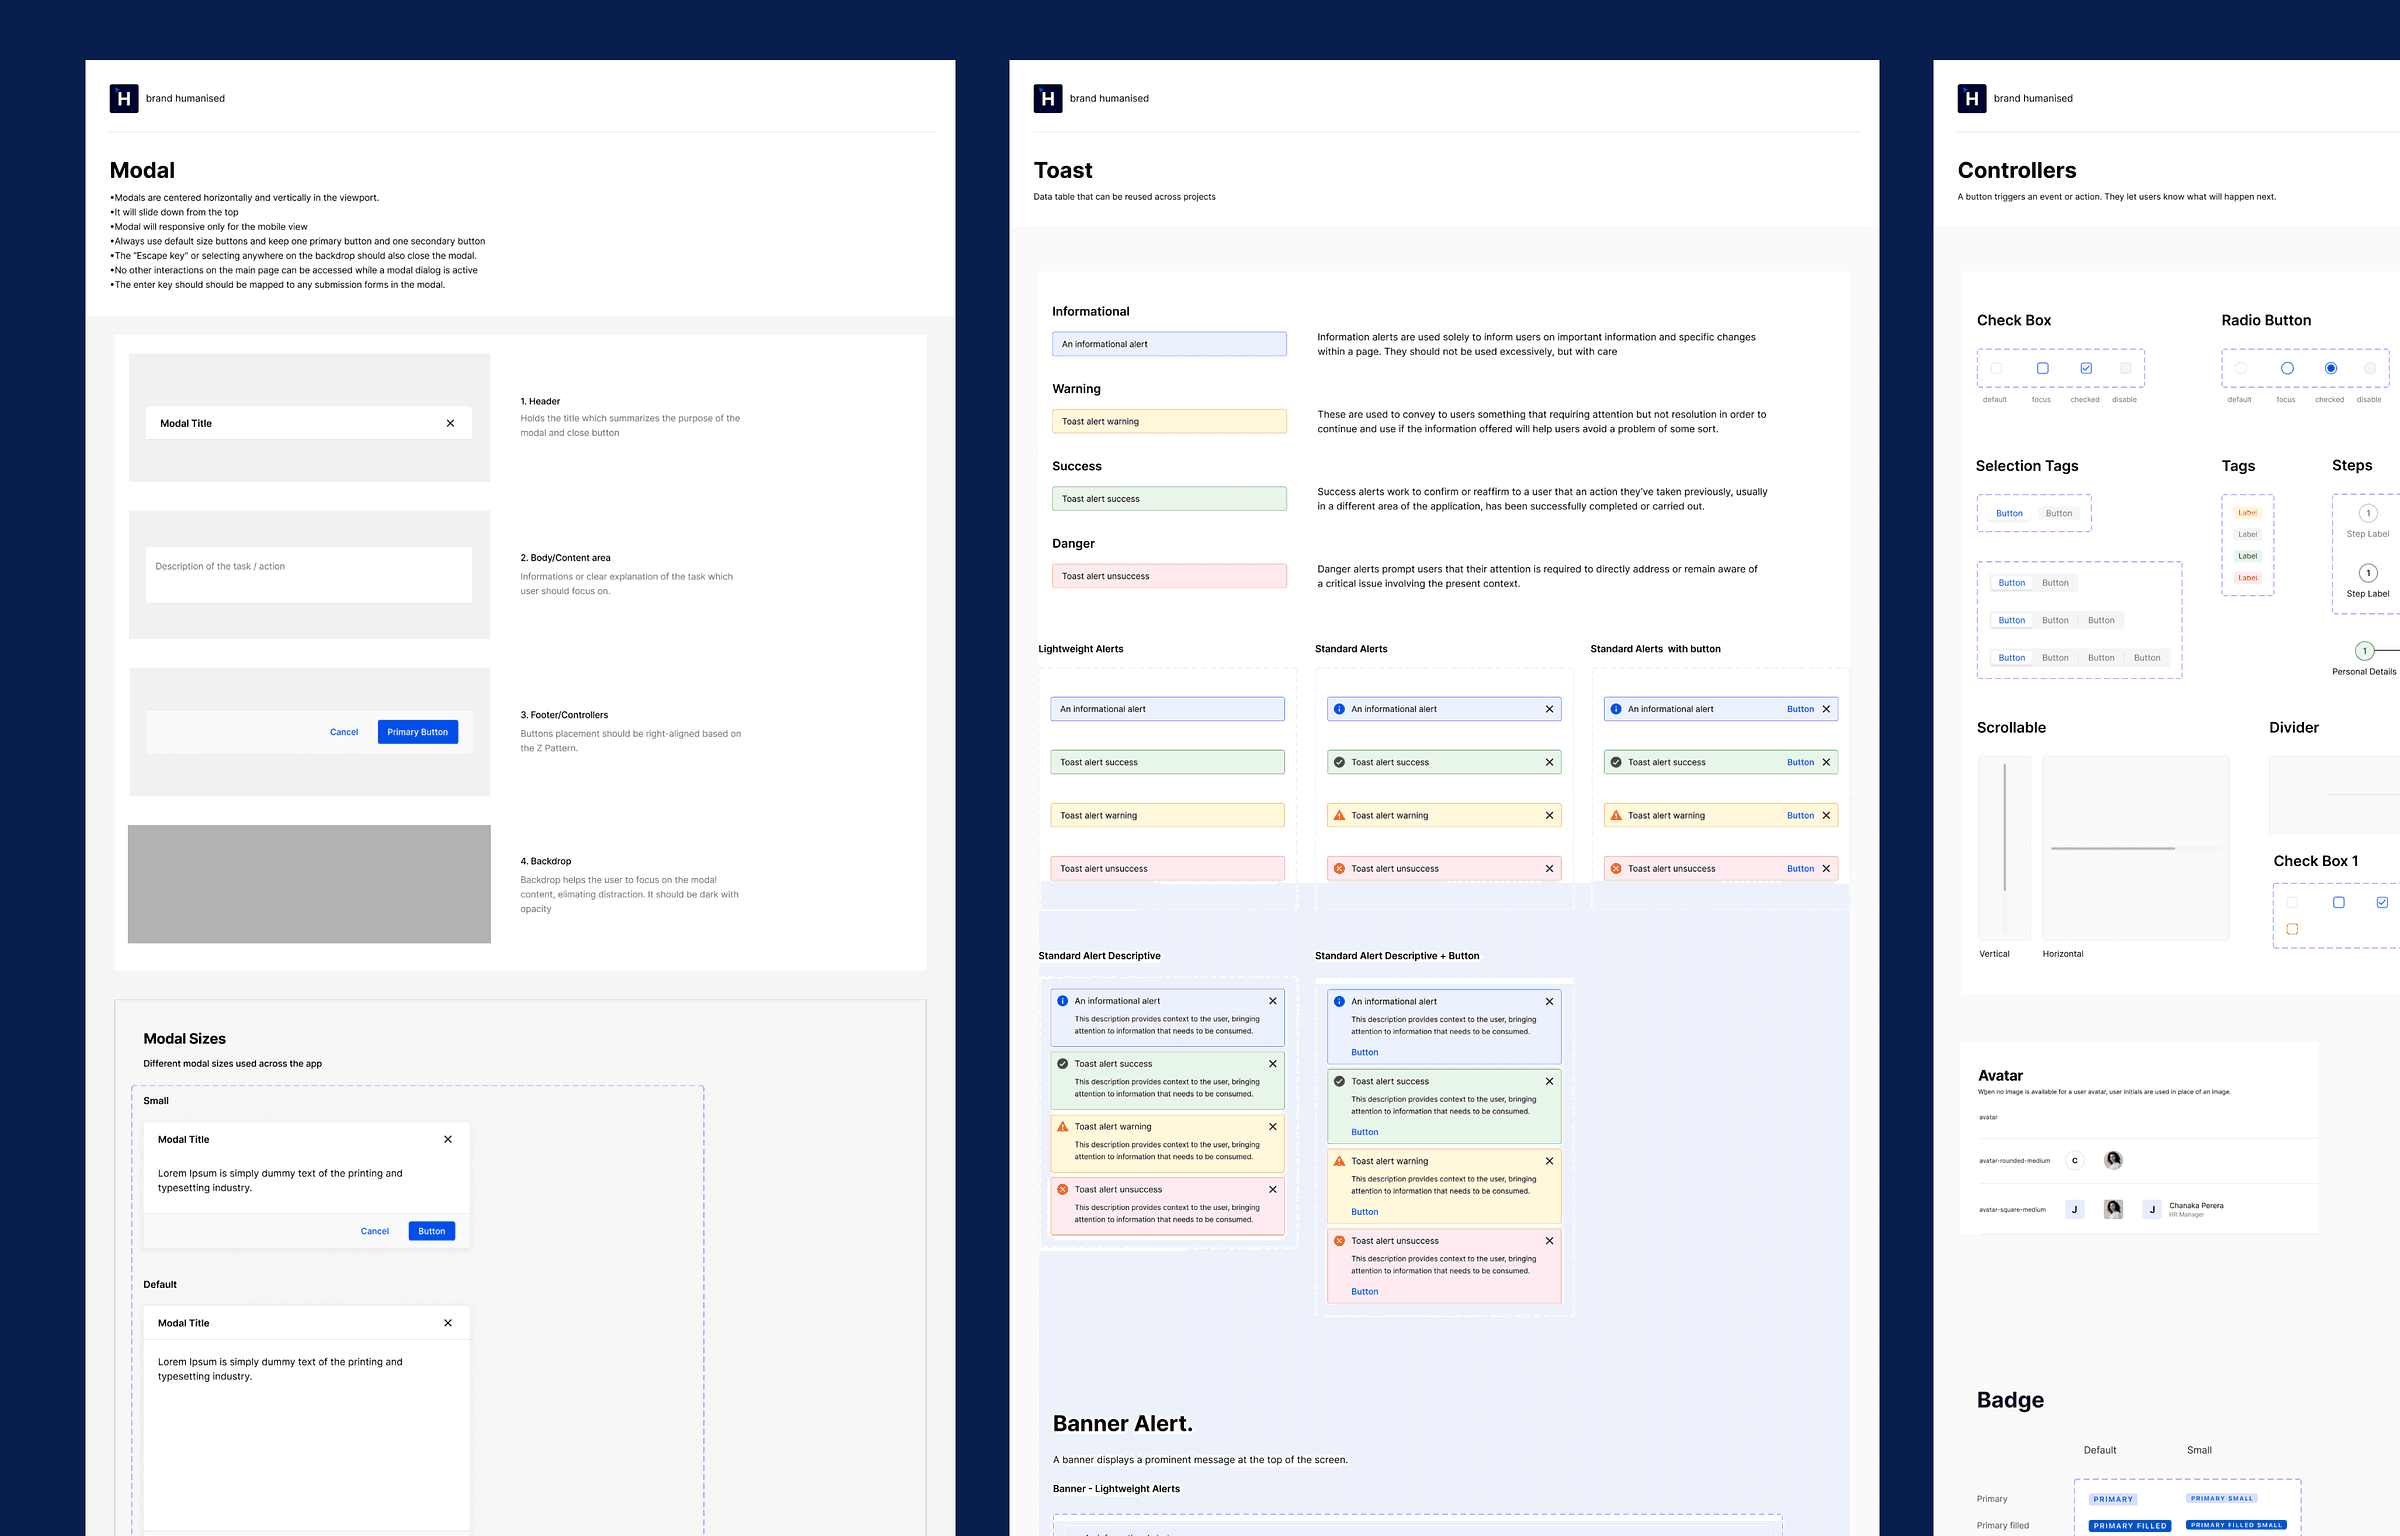Close the Small size modal with its X
This screenshot has width=2400, height=1536.
point(448,1139)
